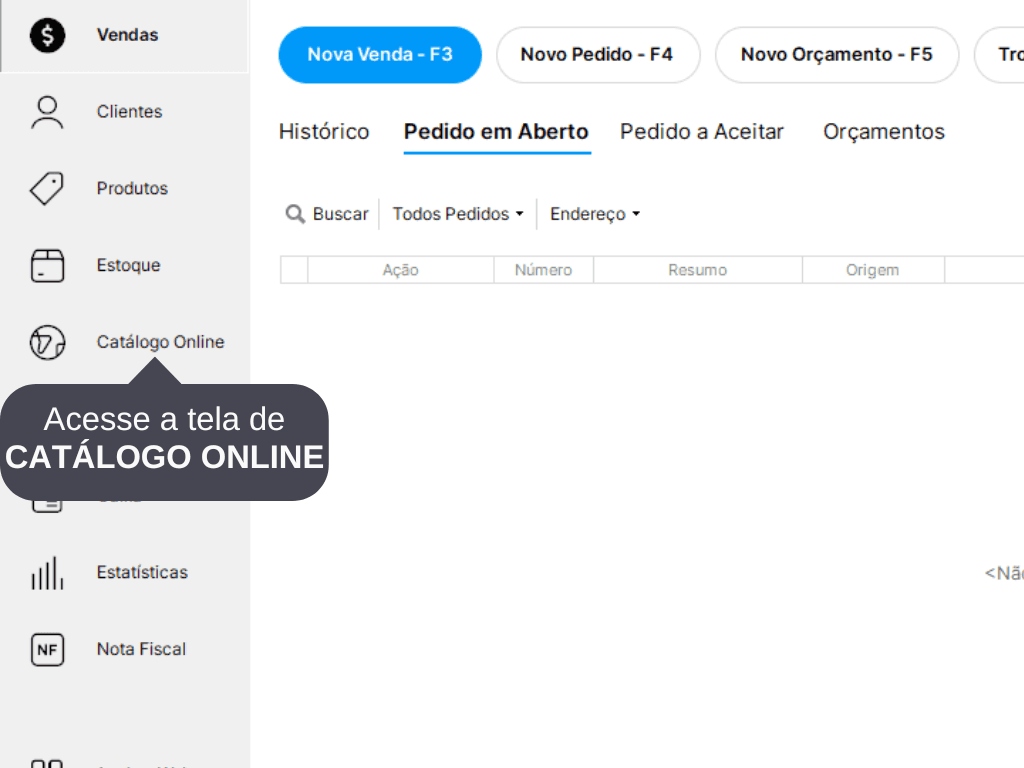Sort by the Número column header
This screenshot has width=1024, height=768.
coord(543,270)
